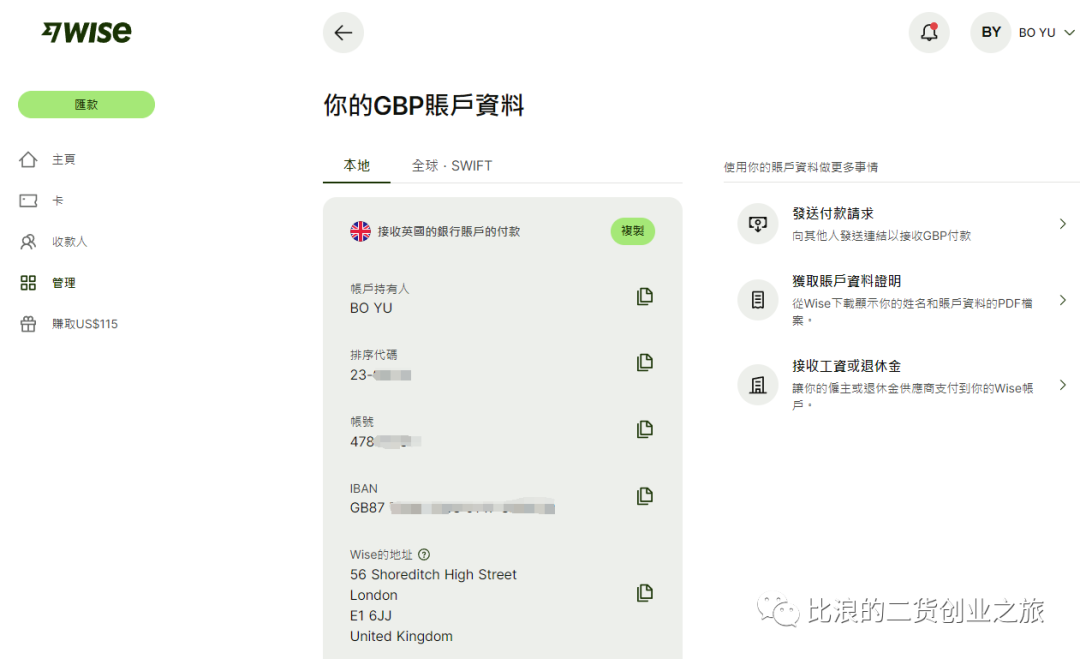
Task: Open 發送付款請求 option
Action: coord(902,224)
